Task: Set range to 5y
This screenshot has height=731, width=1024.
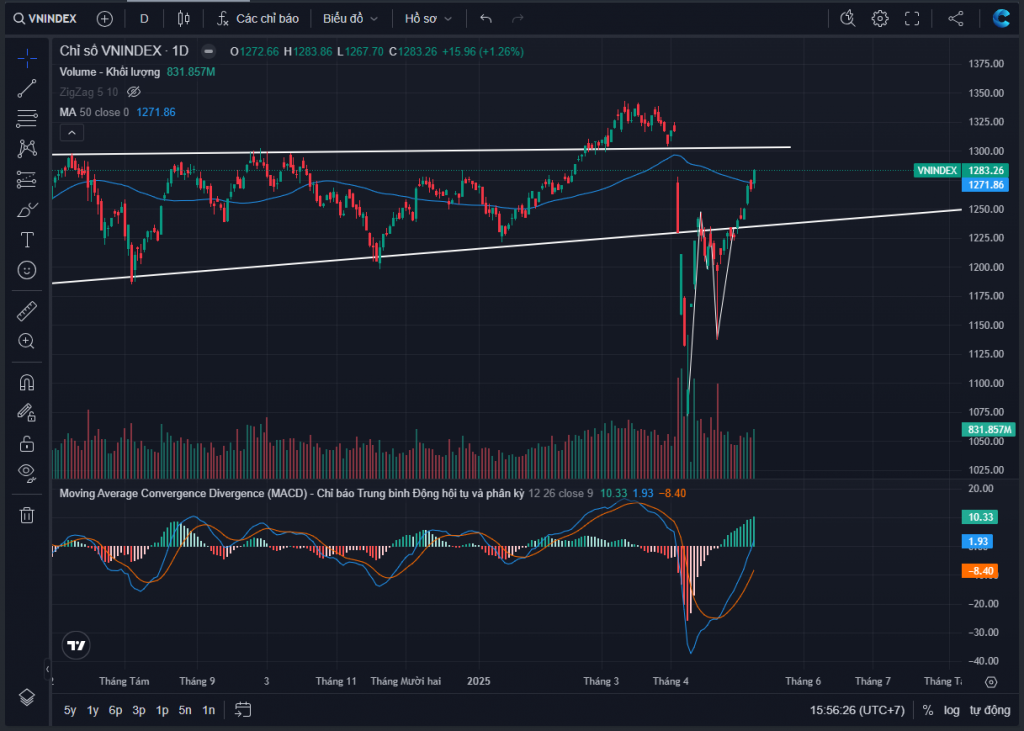Action: (70, 710)
